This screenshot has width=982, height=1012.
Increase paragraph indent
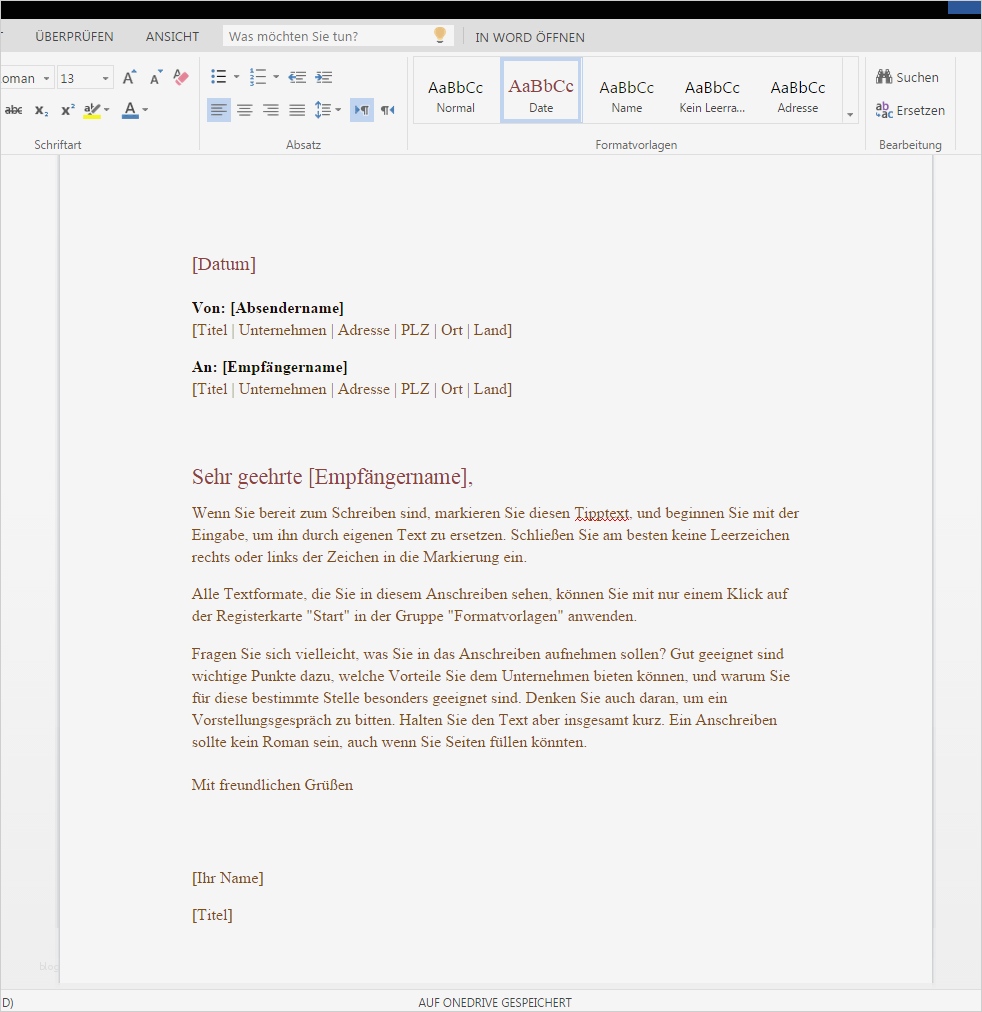click(x=324, y=77)
